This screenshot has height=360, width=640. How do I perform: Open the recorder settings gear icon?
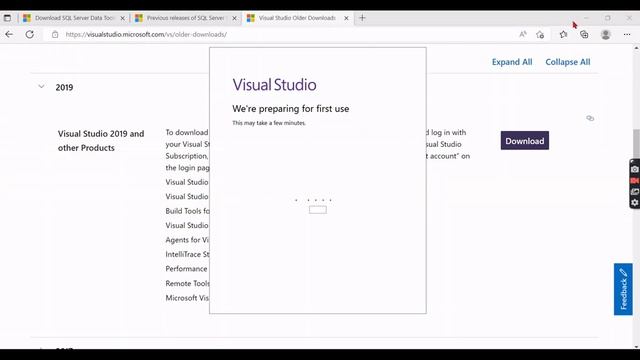click(635, 202)
